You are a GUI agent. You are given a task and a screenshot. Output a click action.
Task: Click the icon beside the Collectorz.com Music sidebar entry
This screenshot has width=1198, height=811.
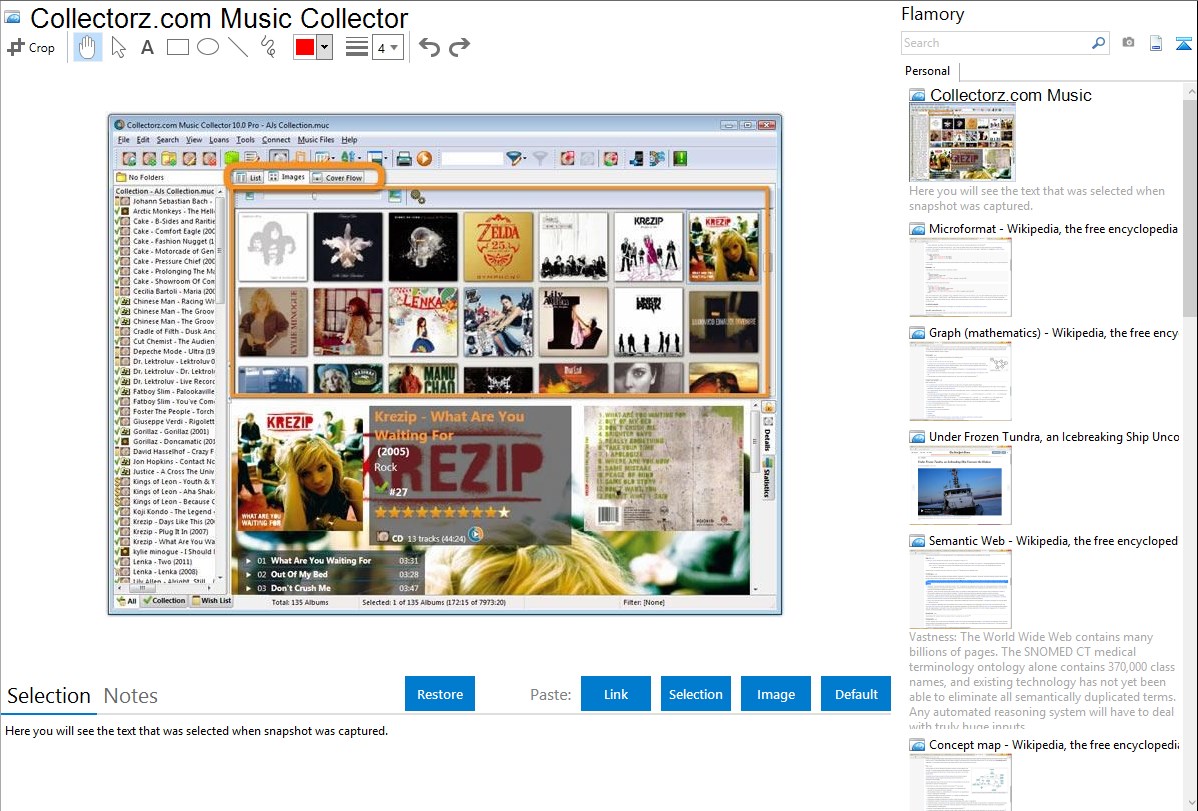pyautogui.click(x=917, y=96)
